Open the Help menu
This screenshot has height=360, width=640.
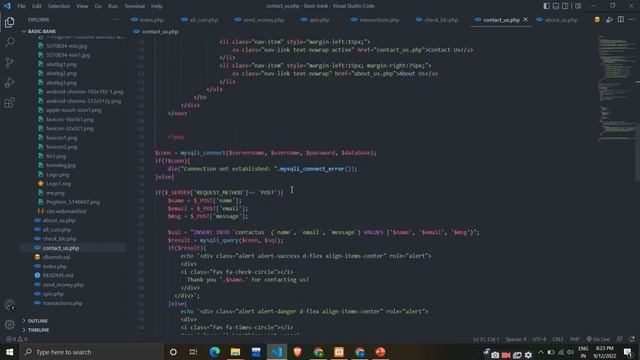tap(157, 6)
